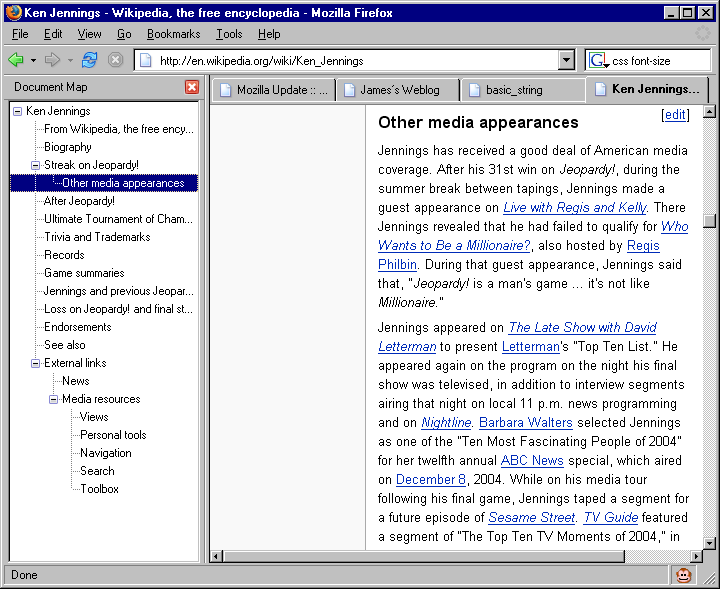Screen dimensions: 720x589
Task: Select the Ken Jennings tab
Action: [647, 89]
